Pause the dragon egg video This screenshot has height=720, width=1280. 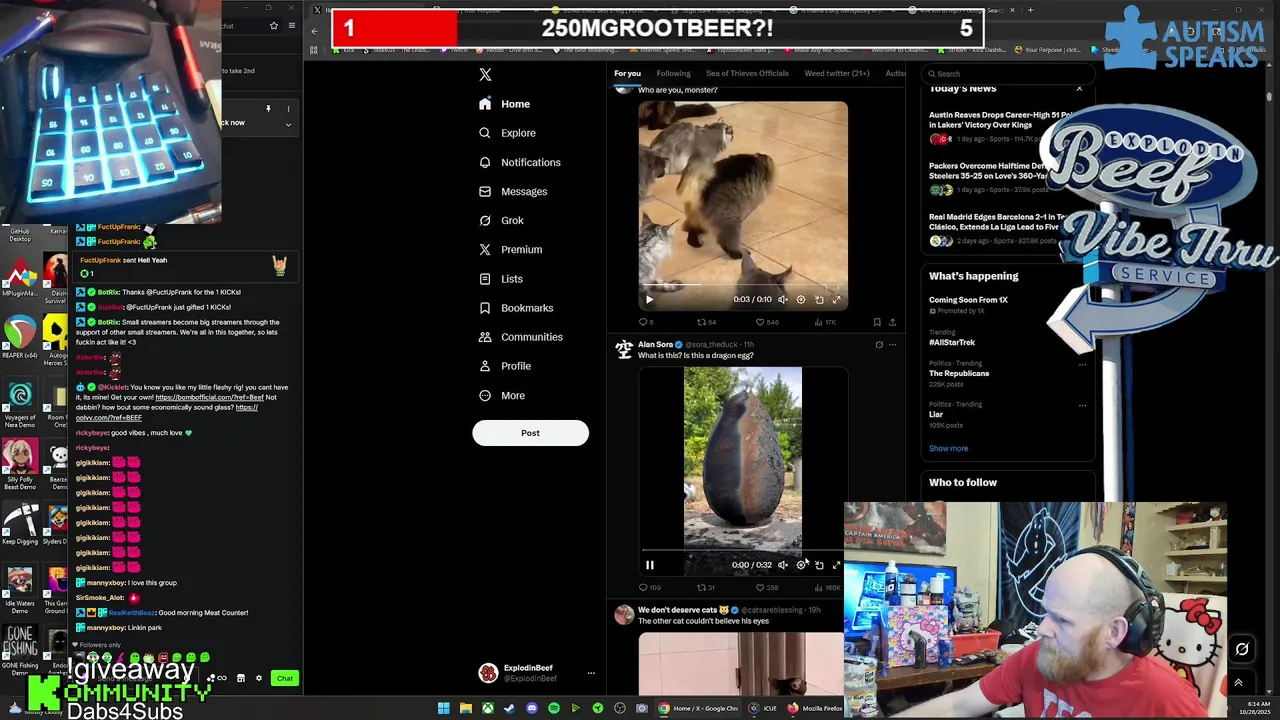[x=649, y=565]
